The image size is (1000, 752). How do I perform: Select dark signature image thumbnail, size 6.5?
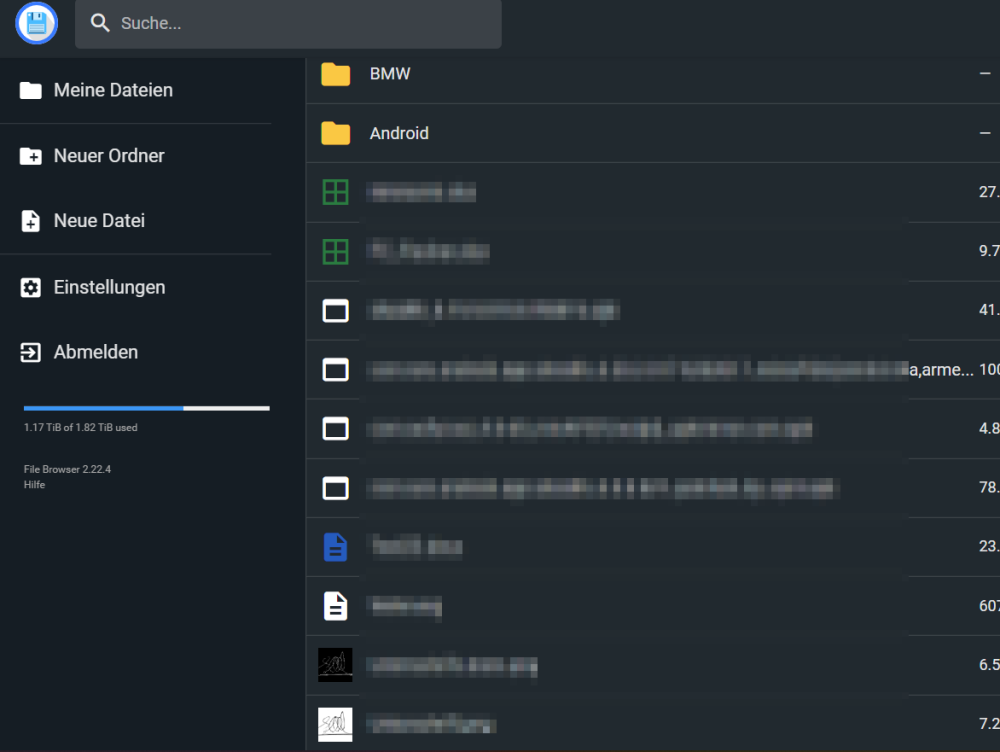tap(335, 665)
